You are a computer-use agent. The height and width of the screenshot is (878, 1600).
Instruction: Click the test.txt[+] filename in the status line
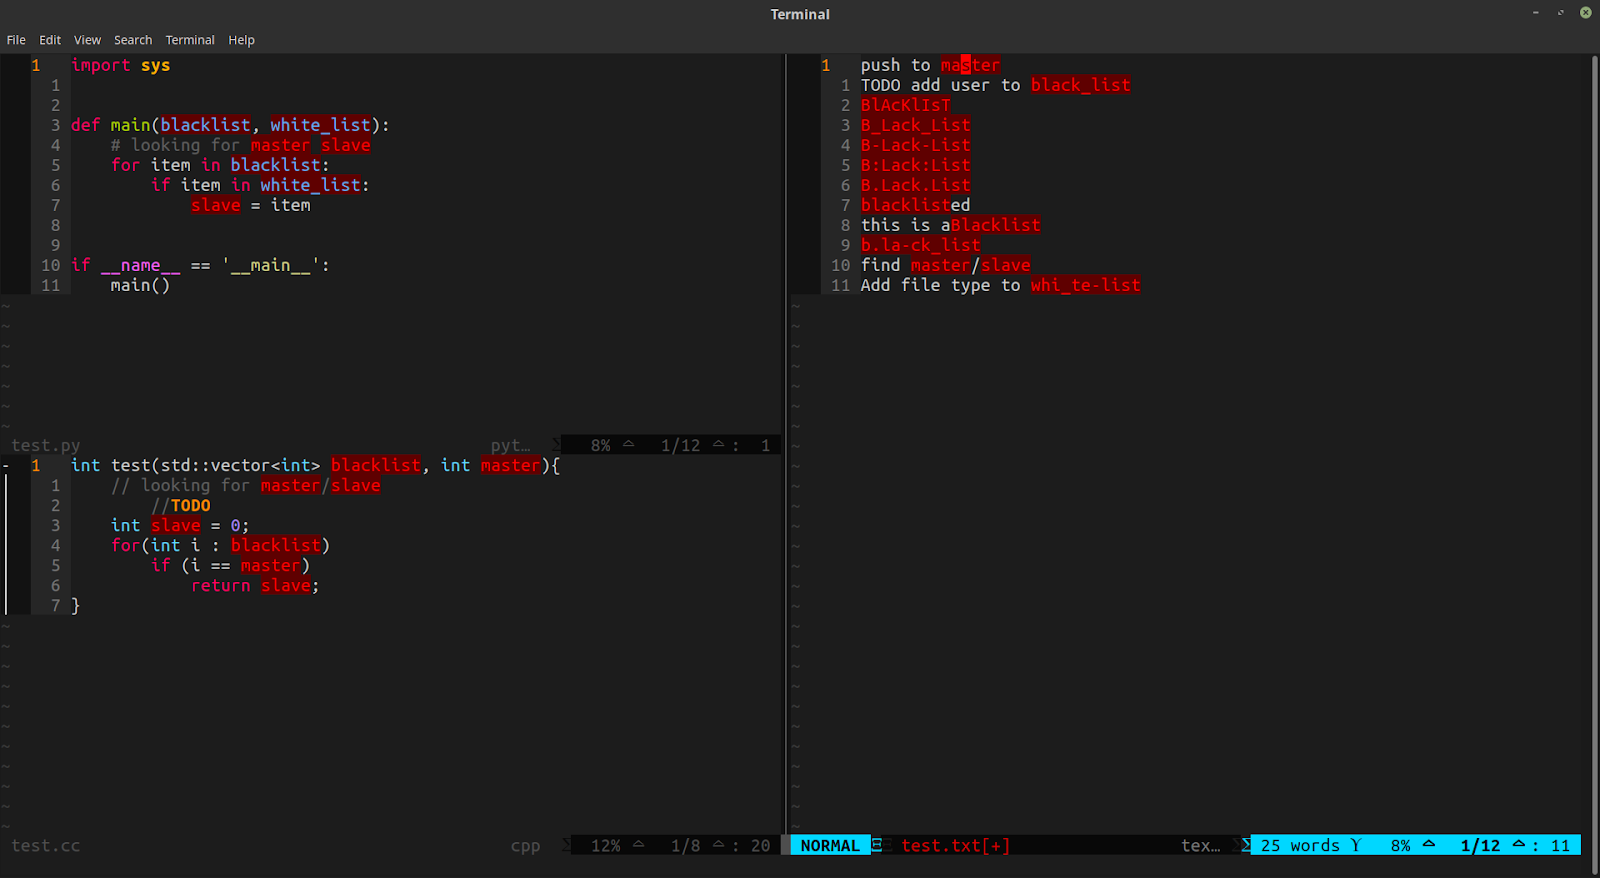click(955, 845)
